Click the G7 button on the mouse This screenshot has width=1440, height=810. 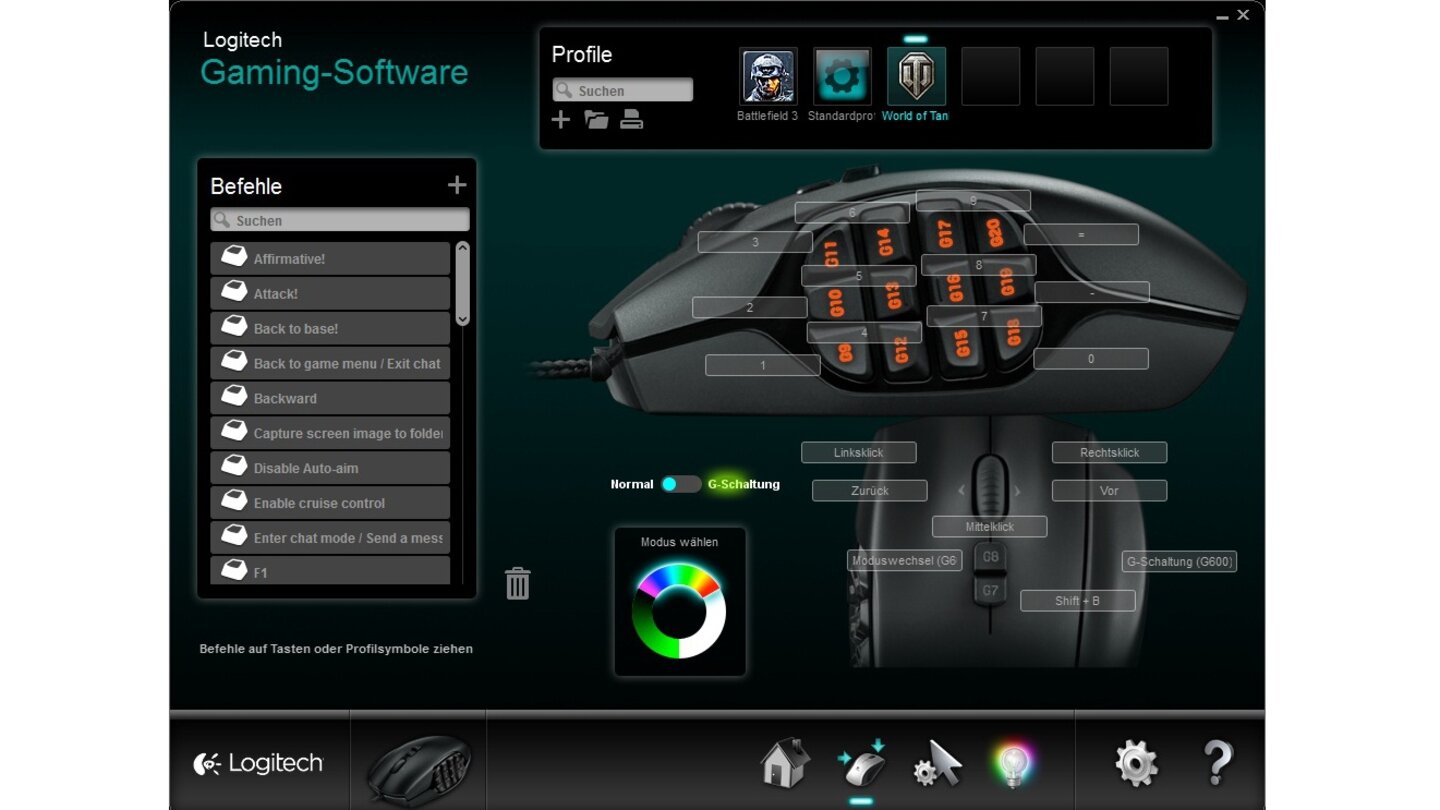pos(990,590)
